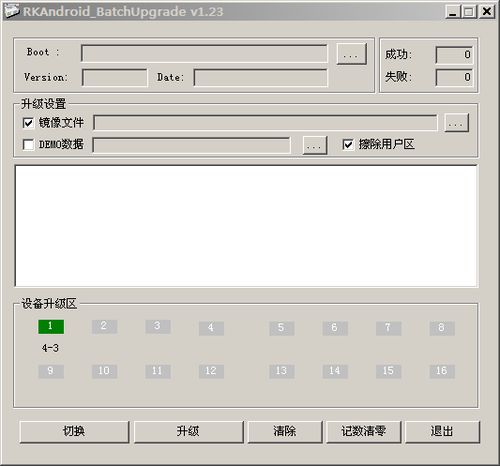Select device slot 3
The width and height of the screenshot is (500, 466).
tap(158, 327)
